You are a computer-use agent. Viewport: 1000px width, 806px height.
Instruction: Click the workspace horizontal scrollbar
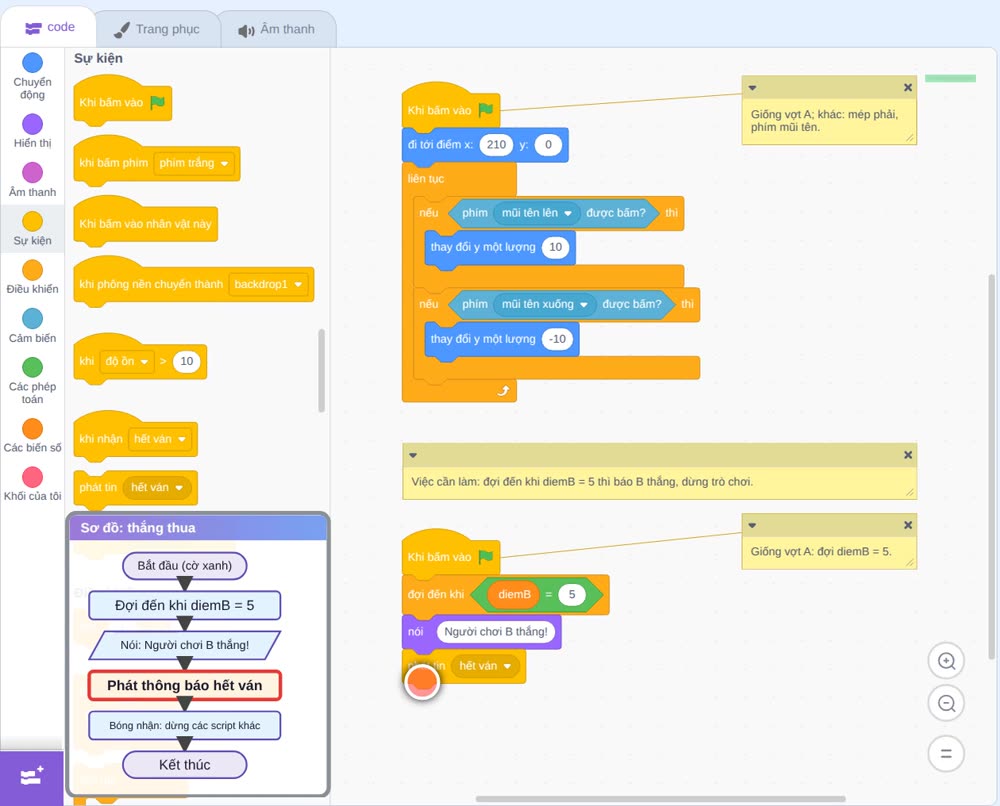pyautogui.click(x=661, y=799)
